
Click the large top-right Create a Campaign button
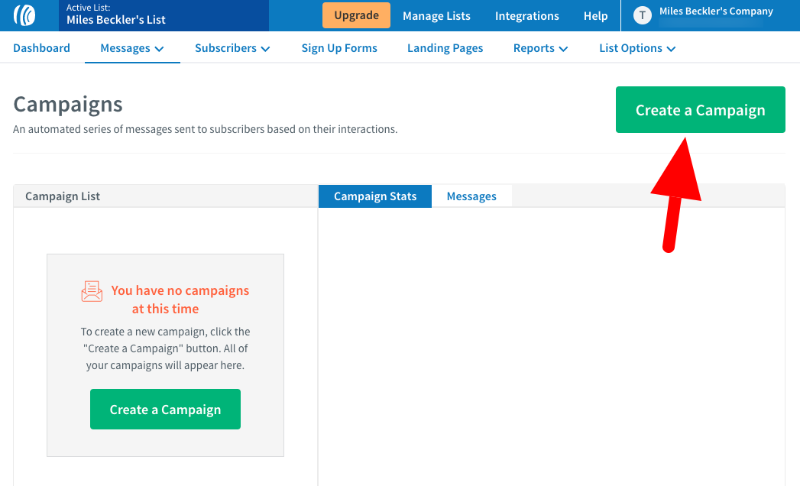[700, 110]
